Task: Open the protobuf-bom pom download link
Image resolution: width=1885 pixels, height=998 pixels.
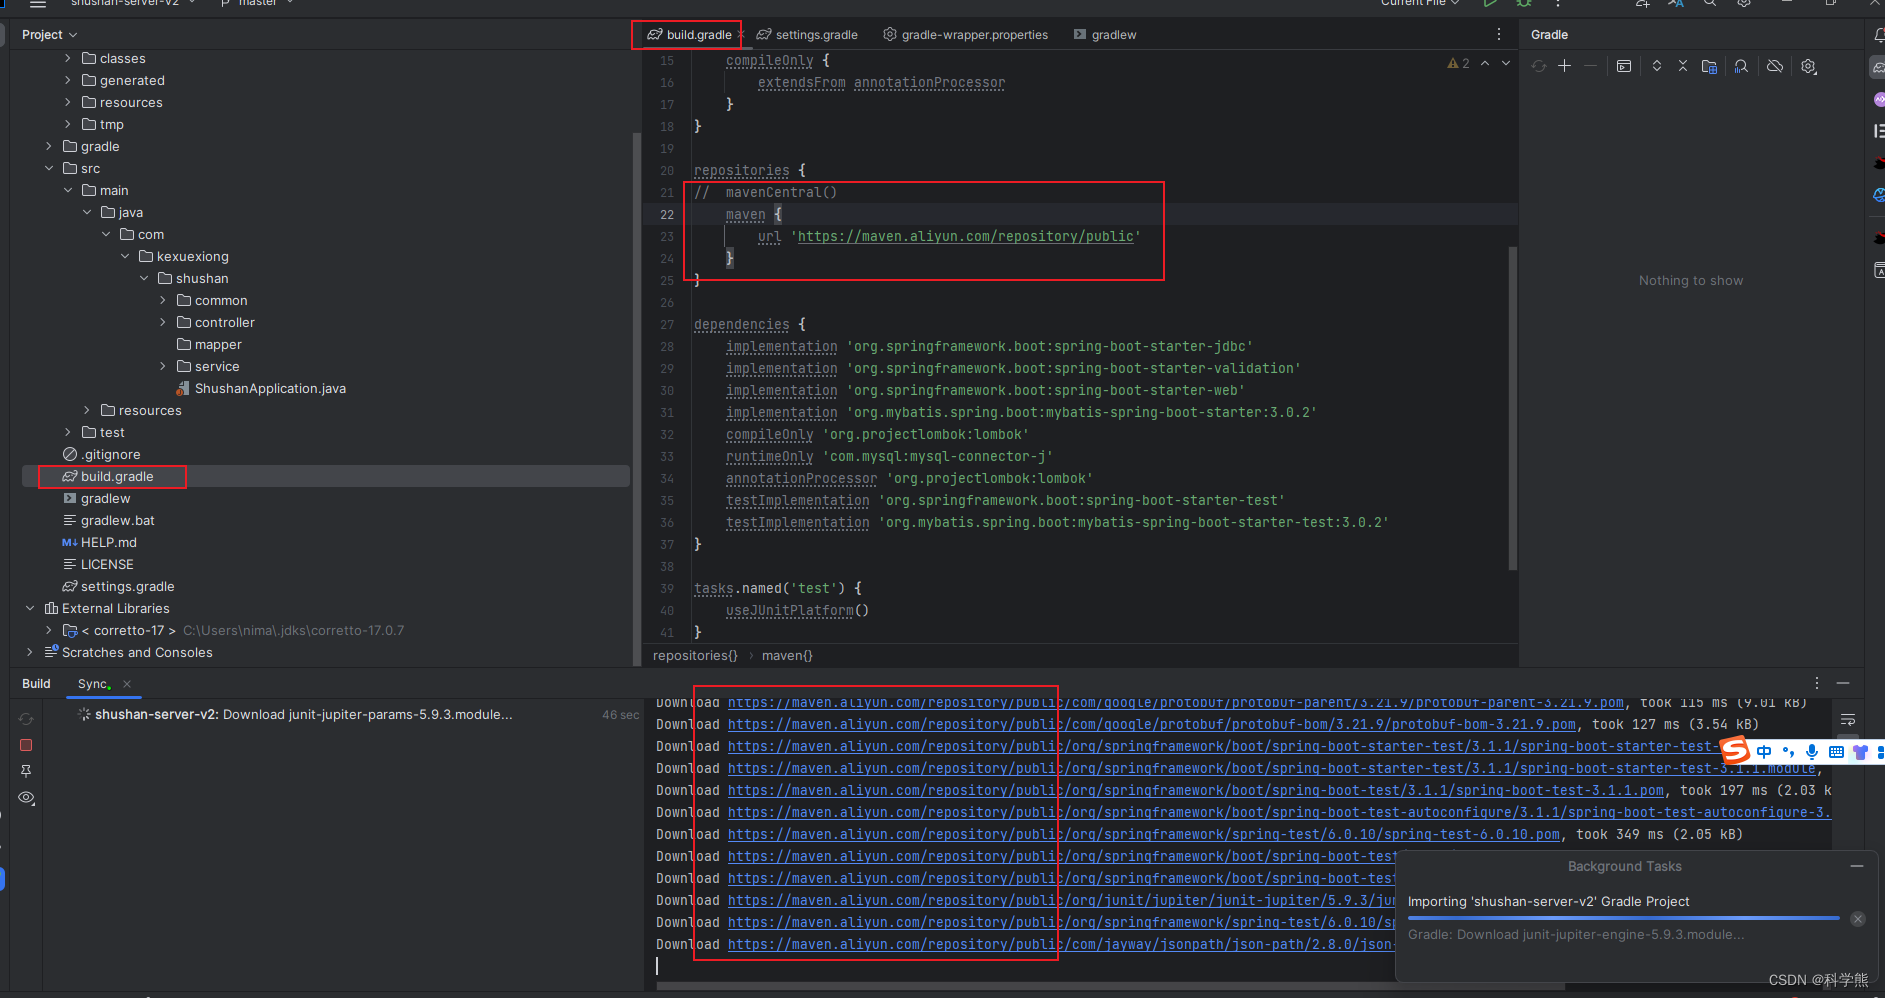Action: pyautogui.click(x=1151, y=724)
